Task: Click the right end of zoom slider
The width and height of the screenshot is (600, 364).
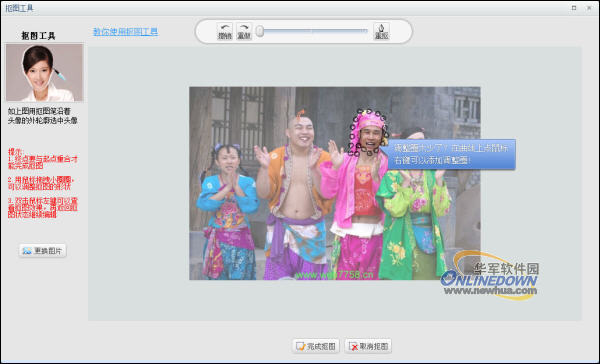Action: (367, 31)
